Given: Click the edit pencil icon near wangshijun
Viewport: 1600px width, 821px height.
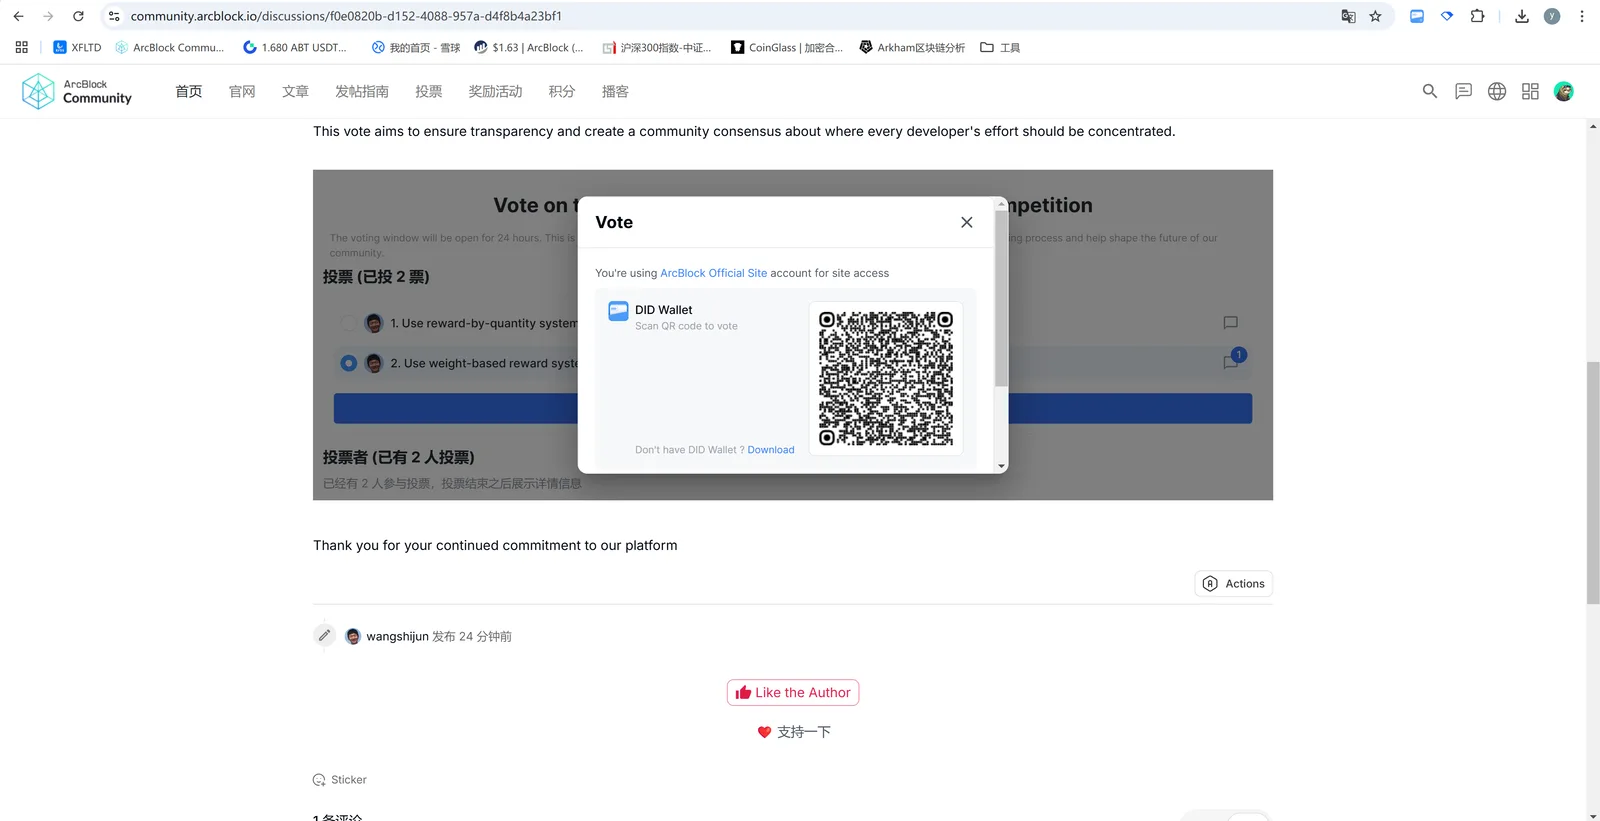Looking at the screenshot, I should (x=324, y=636).
